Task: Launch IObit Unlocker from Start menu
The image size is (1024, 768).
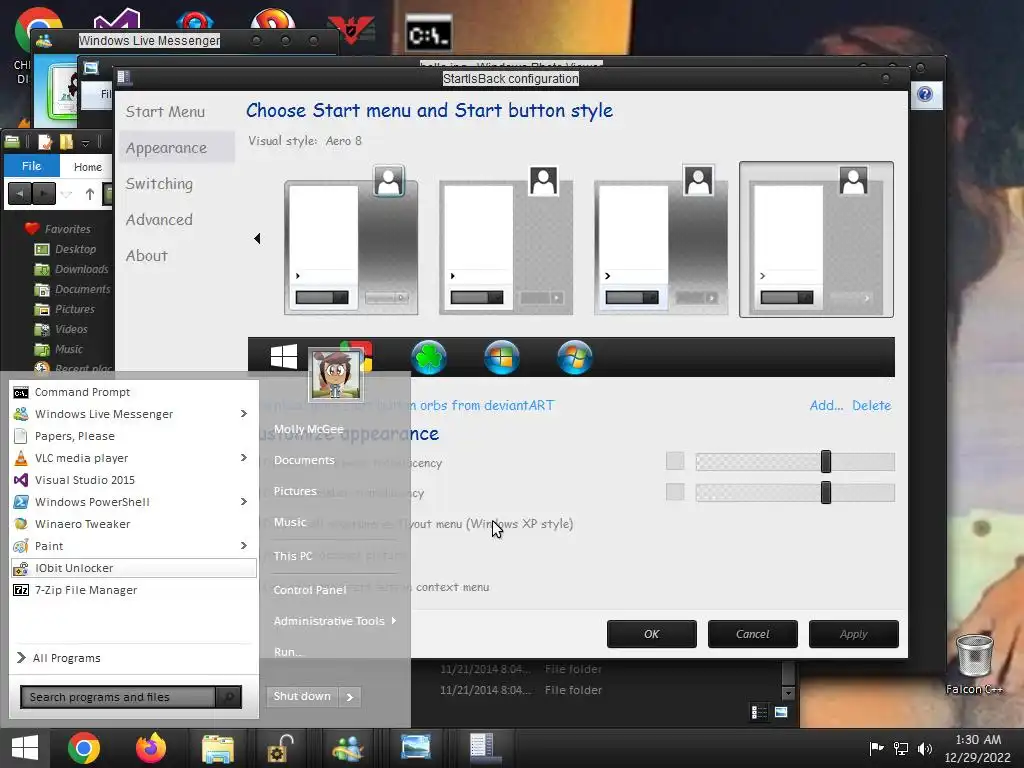Action: pos(134,568)
